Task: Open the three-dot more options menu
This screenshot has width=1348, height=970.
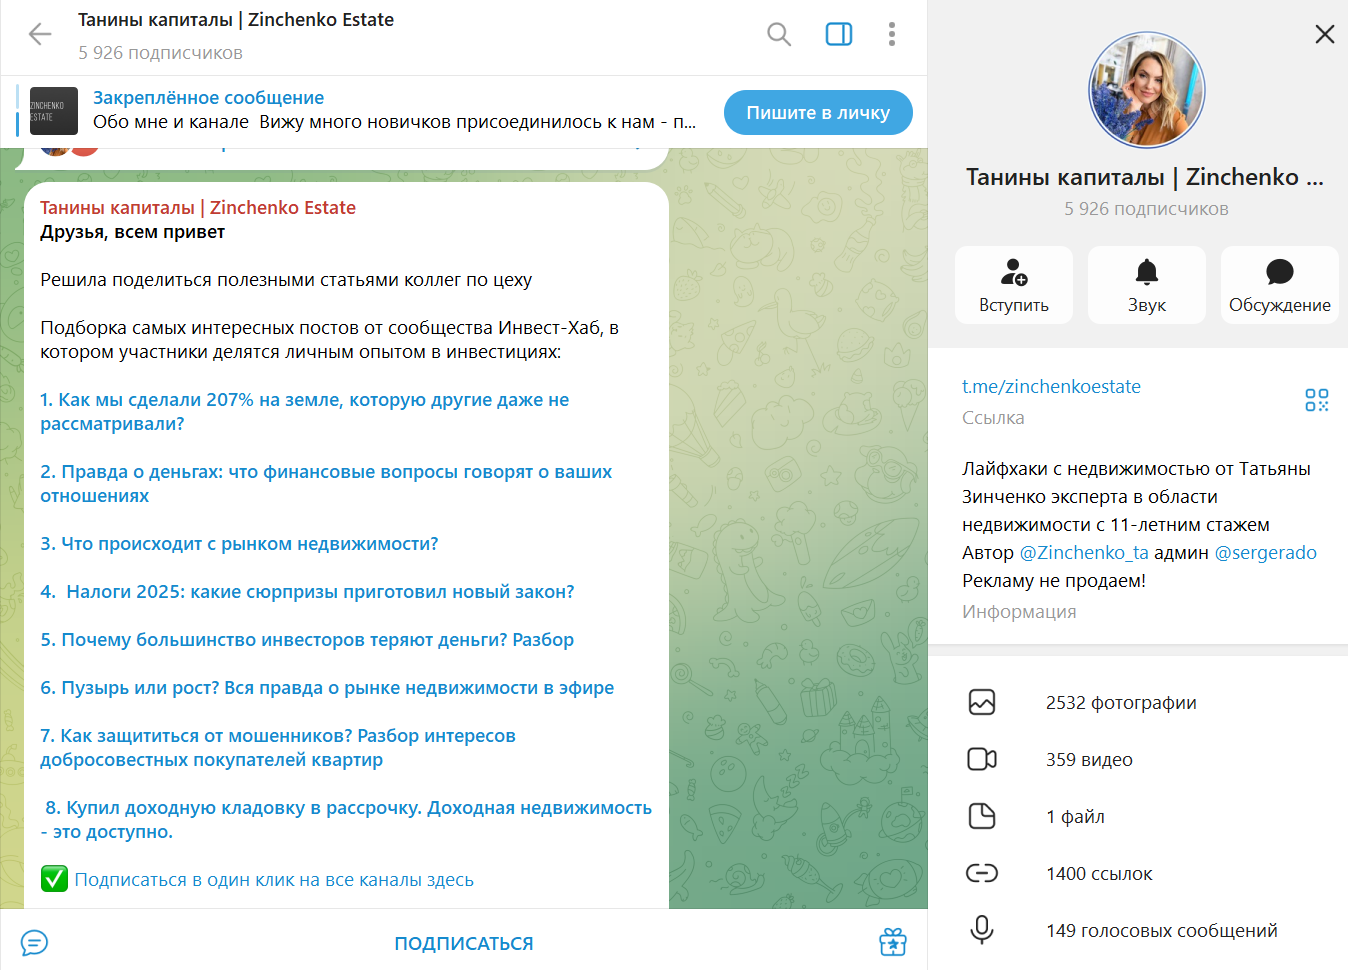Action: click(x=892, y=34)
